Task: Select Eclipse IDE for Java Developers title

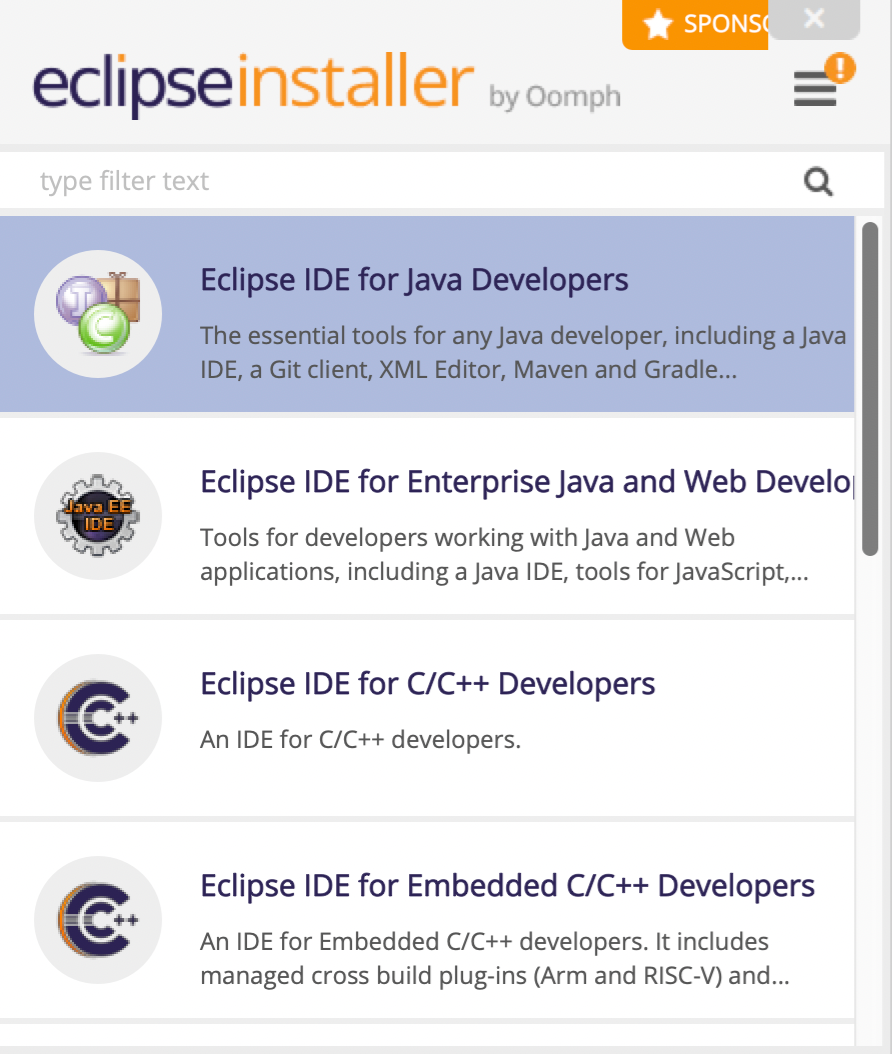Action: [x=414, y=280]
